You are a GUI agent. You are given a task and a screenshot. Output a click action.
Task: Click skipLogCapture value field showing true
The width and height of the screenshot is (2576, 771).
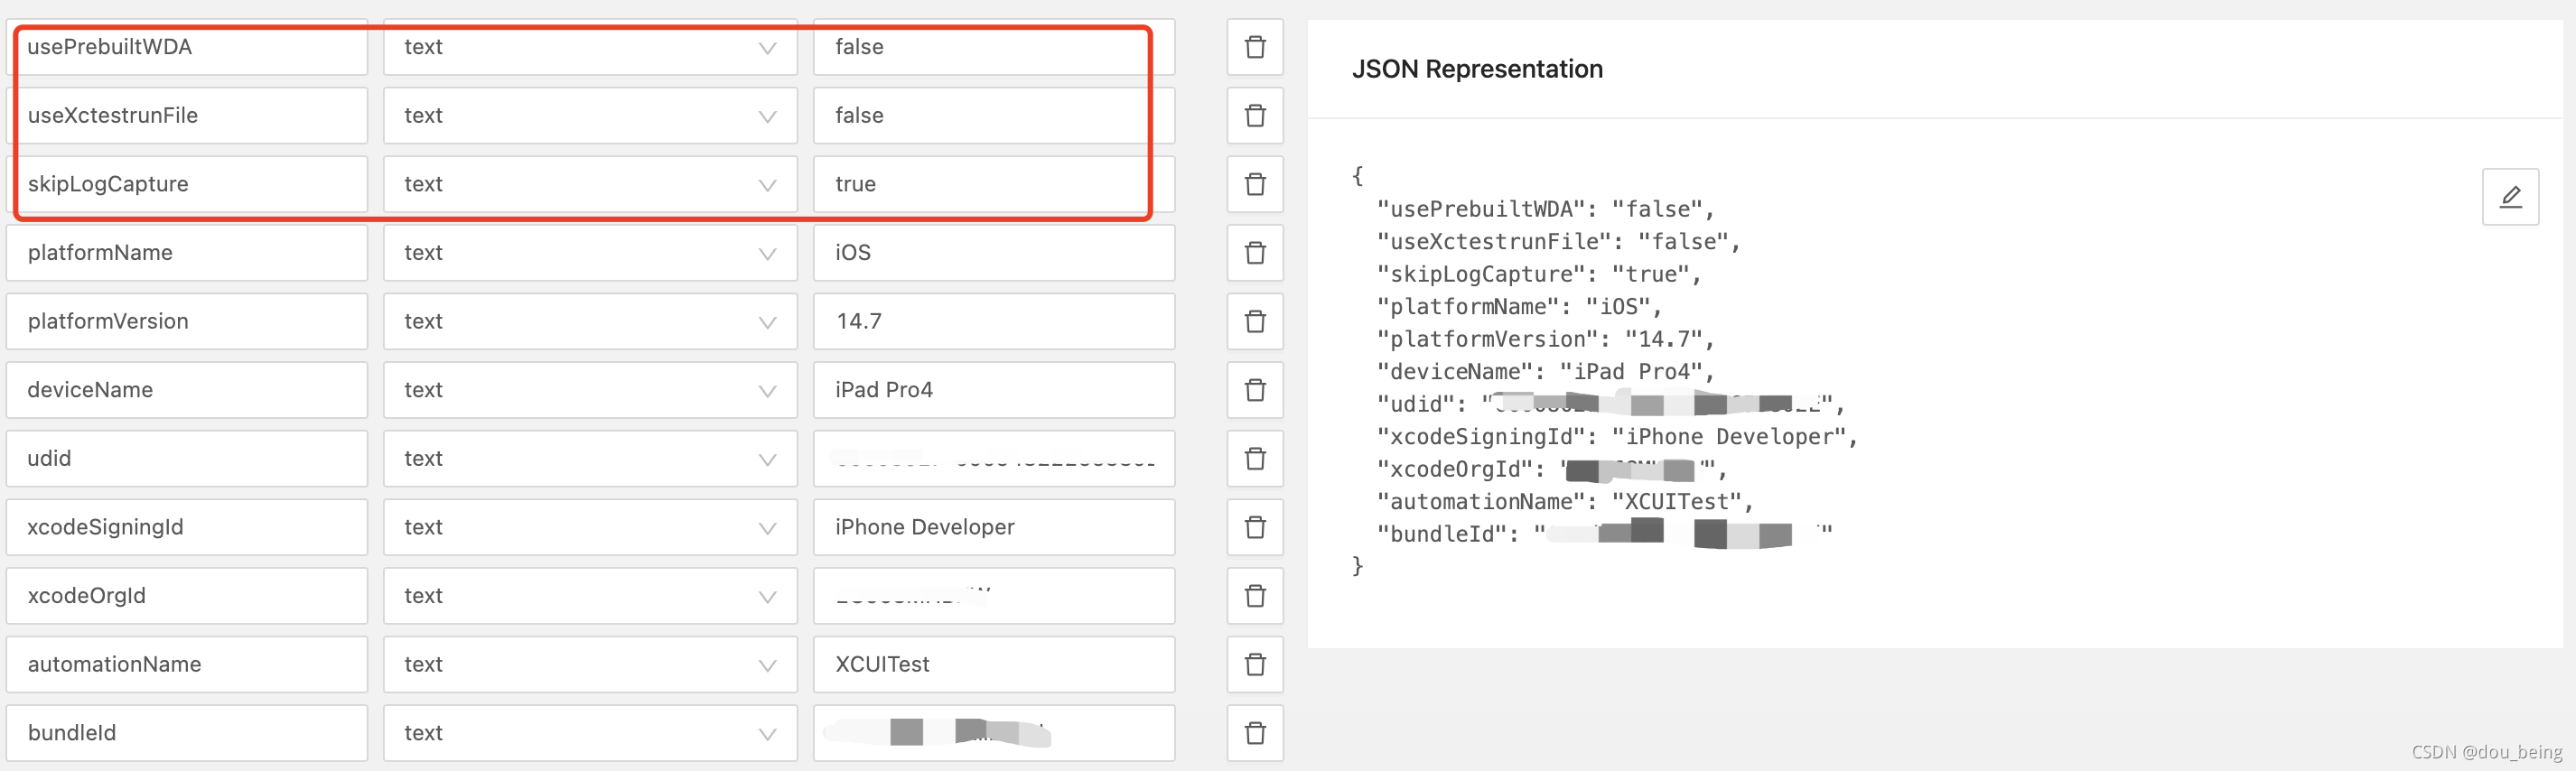pyautogui.click(x=994, y=184)
